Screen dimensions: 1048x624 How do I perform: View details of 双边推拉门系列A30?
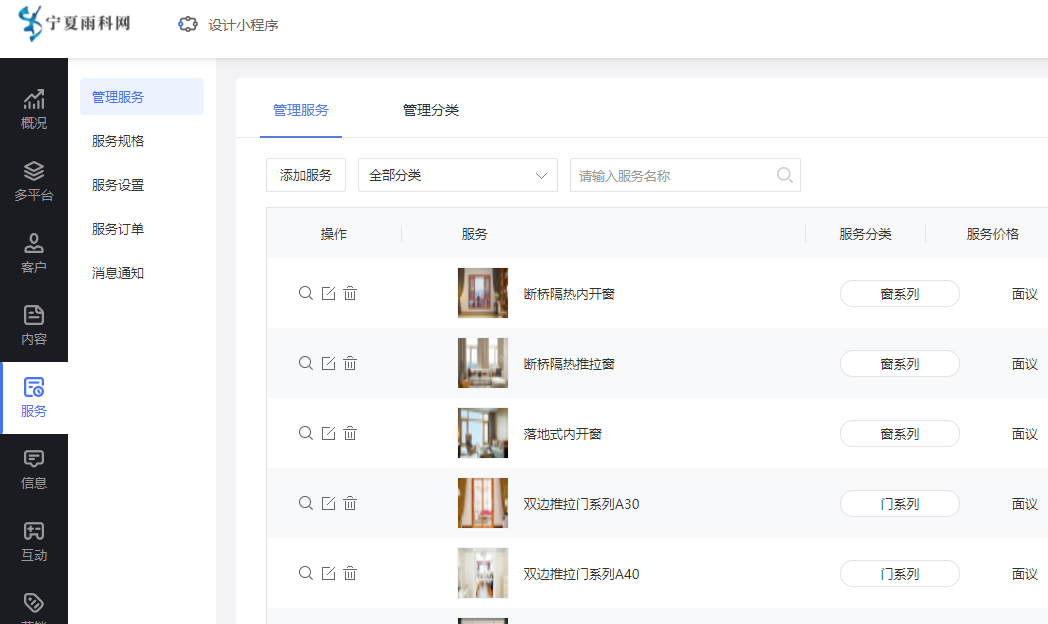[x=305, y=503]
